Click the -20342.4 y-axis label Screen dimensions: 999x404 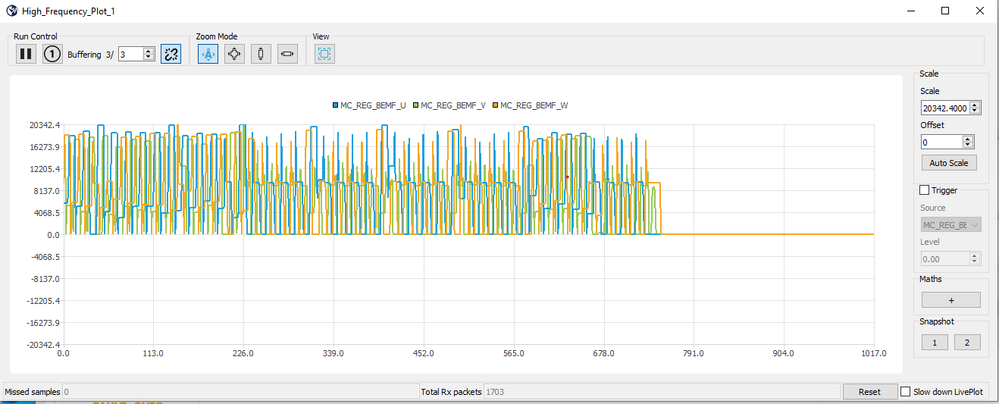coord(42,345)
